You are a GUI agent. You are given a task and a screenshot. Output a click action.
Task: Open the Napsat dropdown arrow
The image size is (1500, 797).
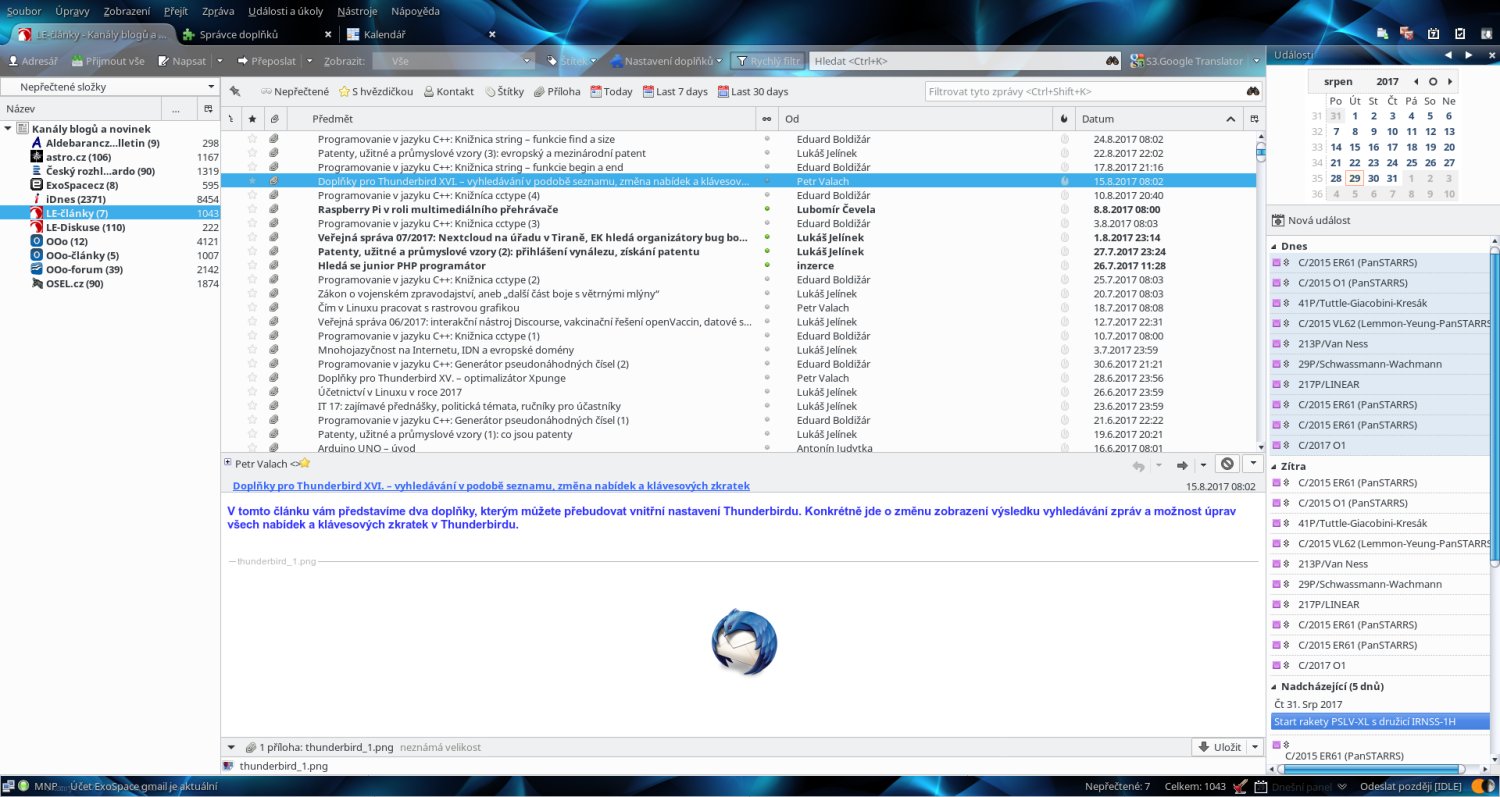218,61
